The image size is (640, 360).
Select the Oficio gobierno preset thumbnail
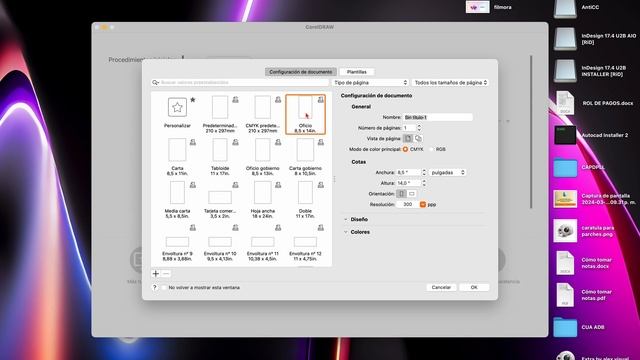click(262, 150)
